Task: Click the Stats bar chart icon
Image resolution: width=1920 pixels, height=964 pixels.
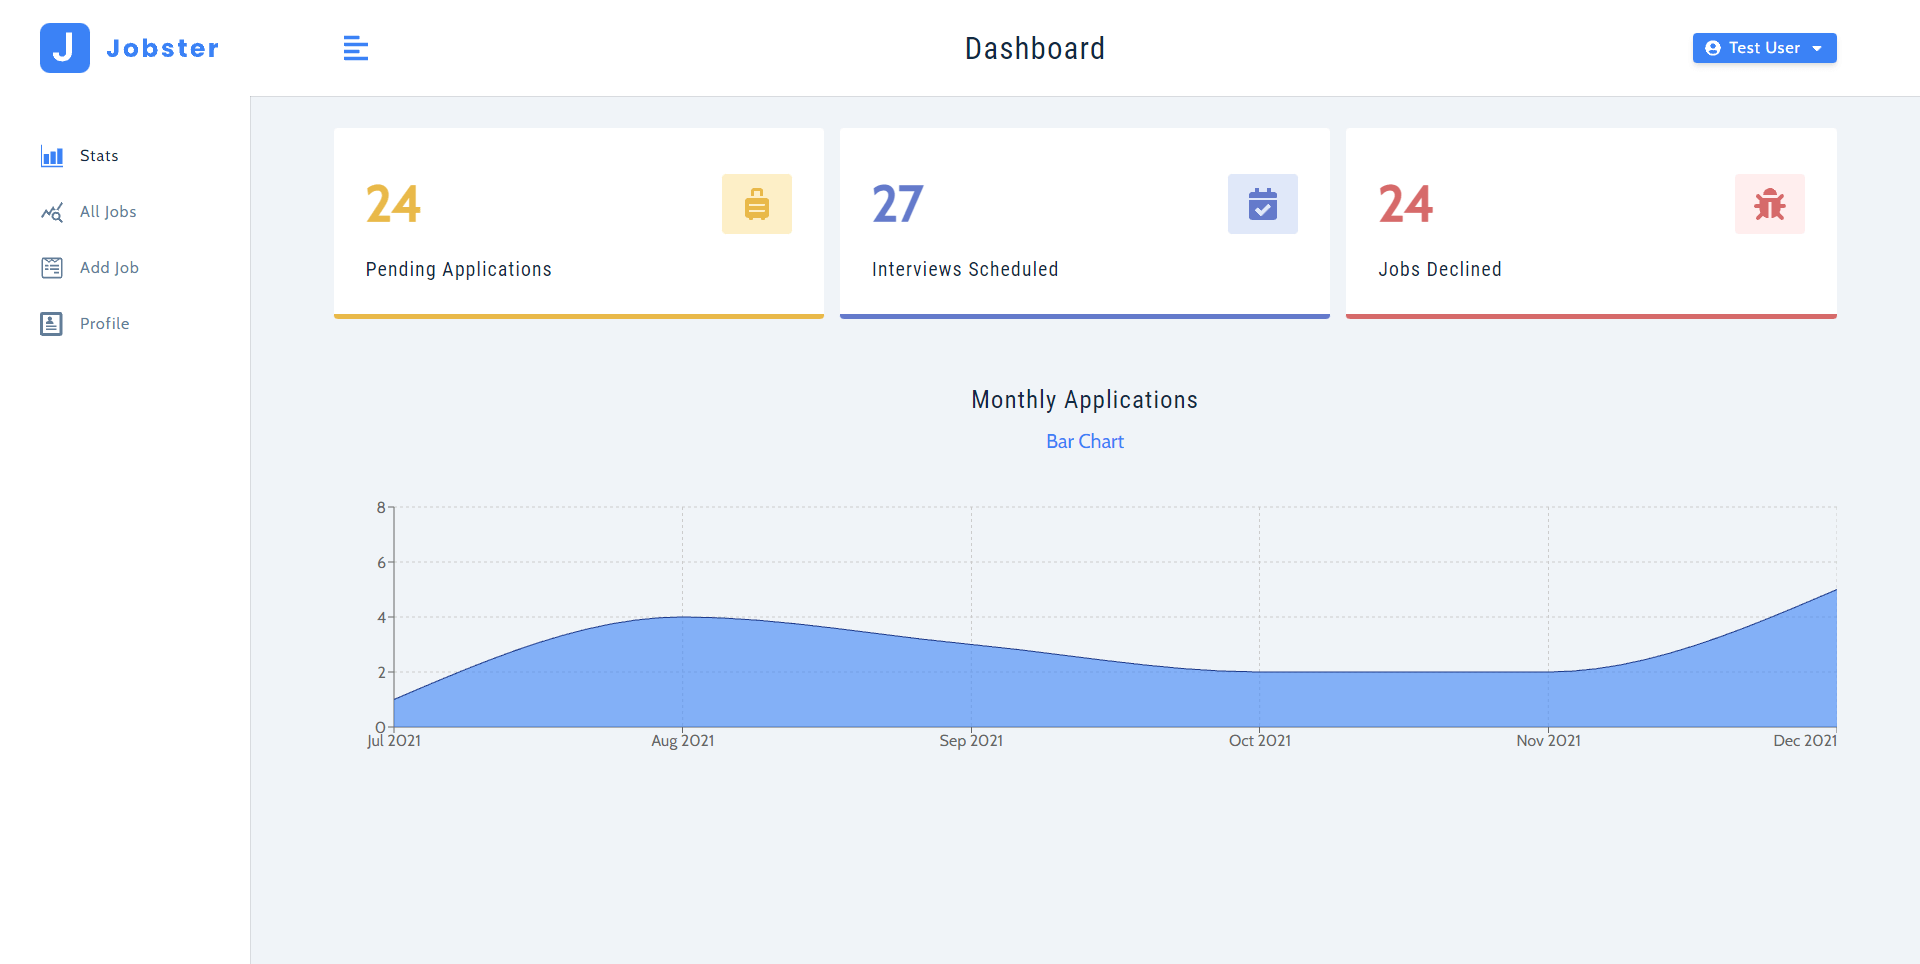Action: point(52,156)
